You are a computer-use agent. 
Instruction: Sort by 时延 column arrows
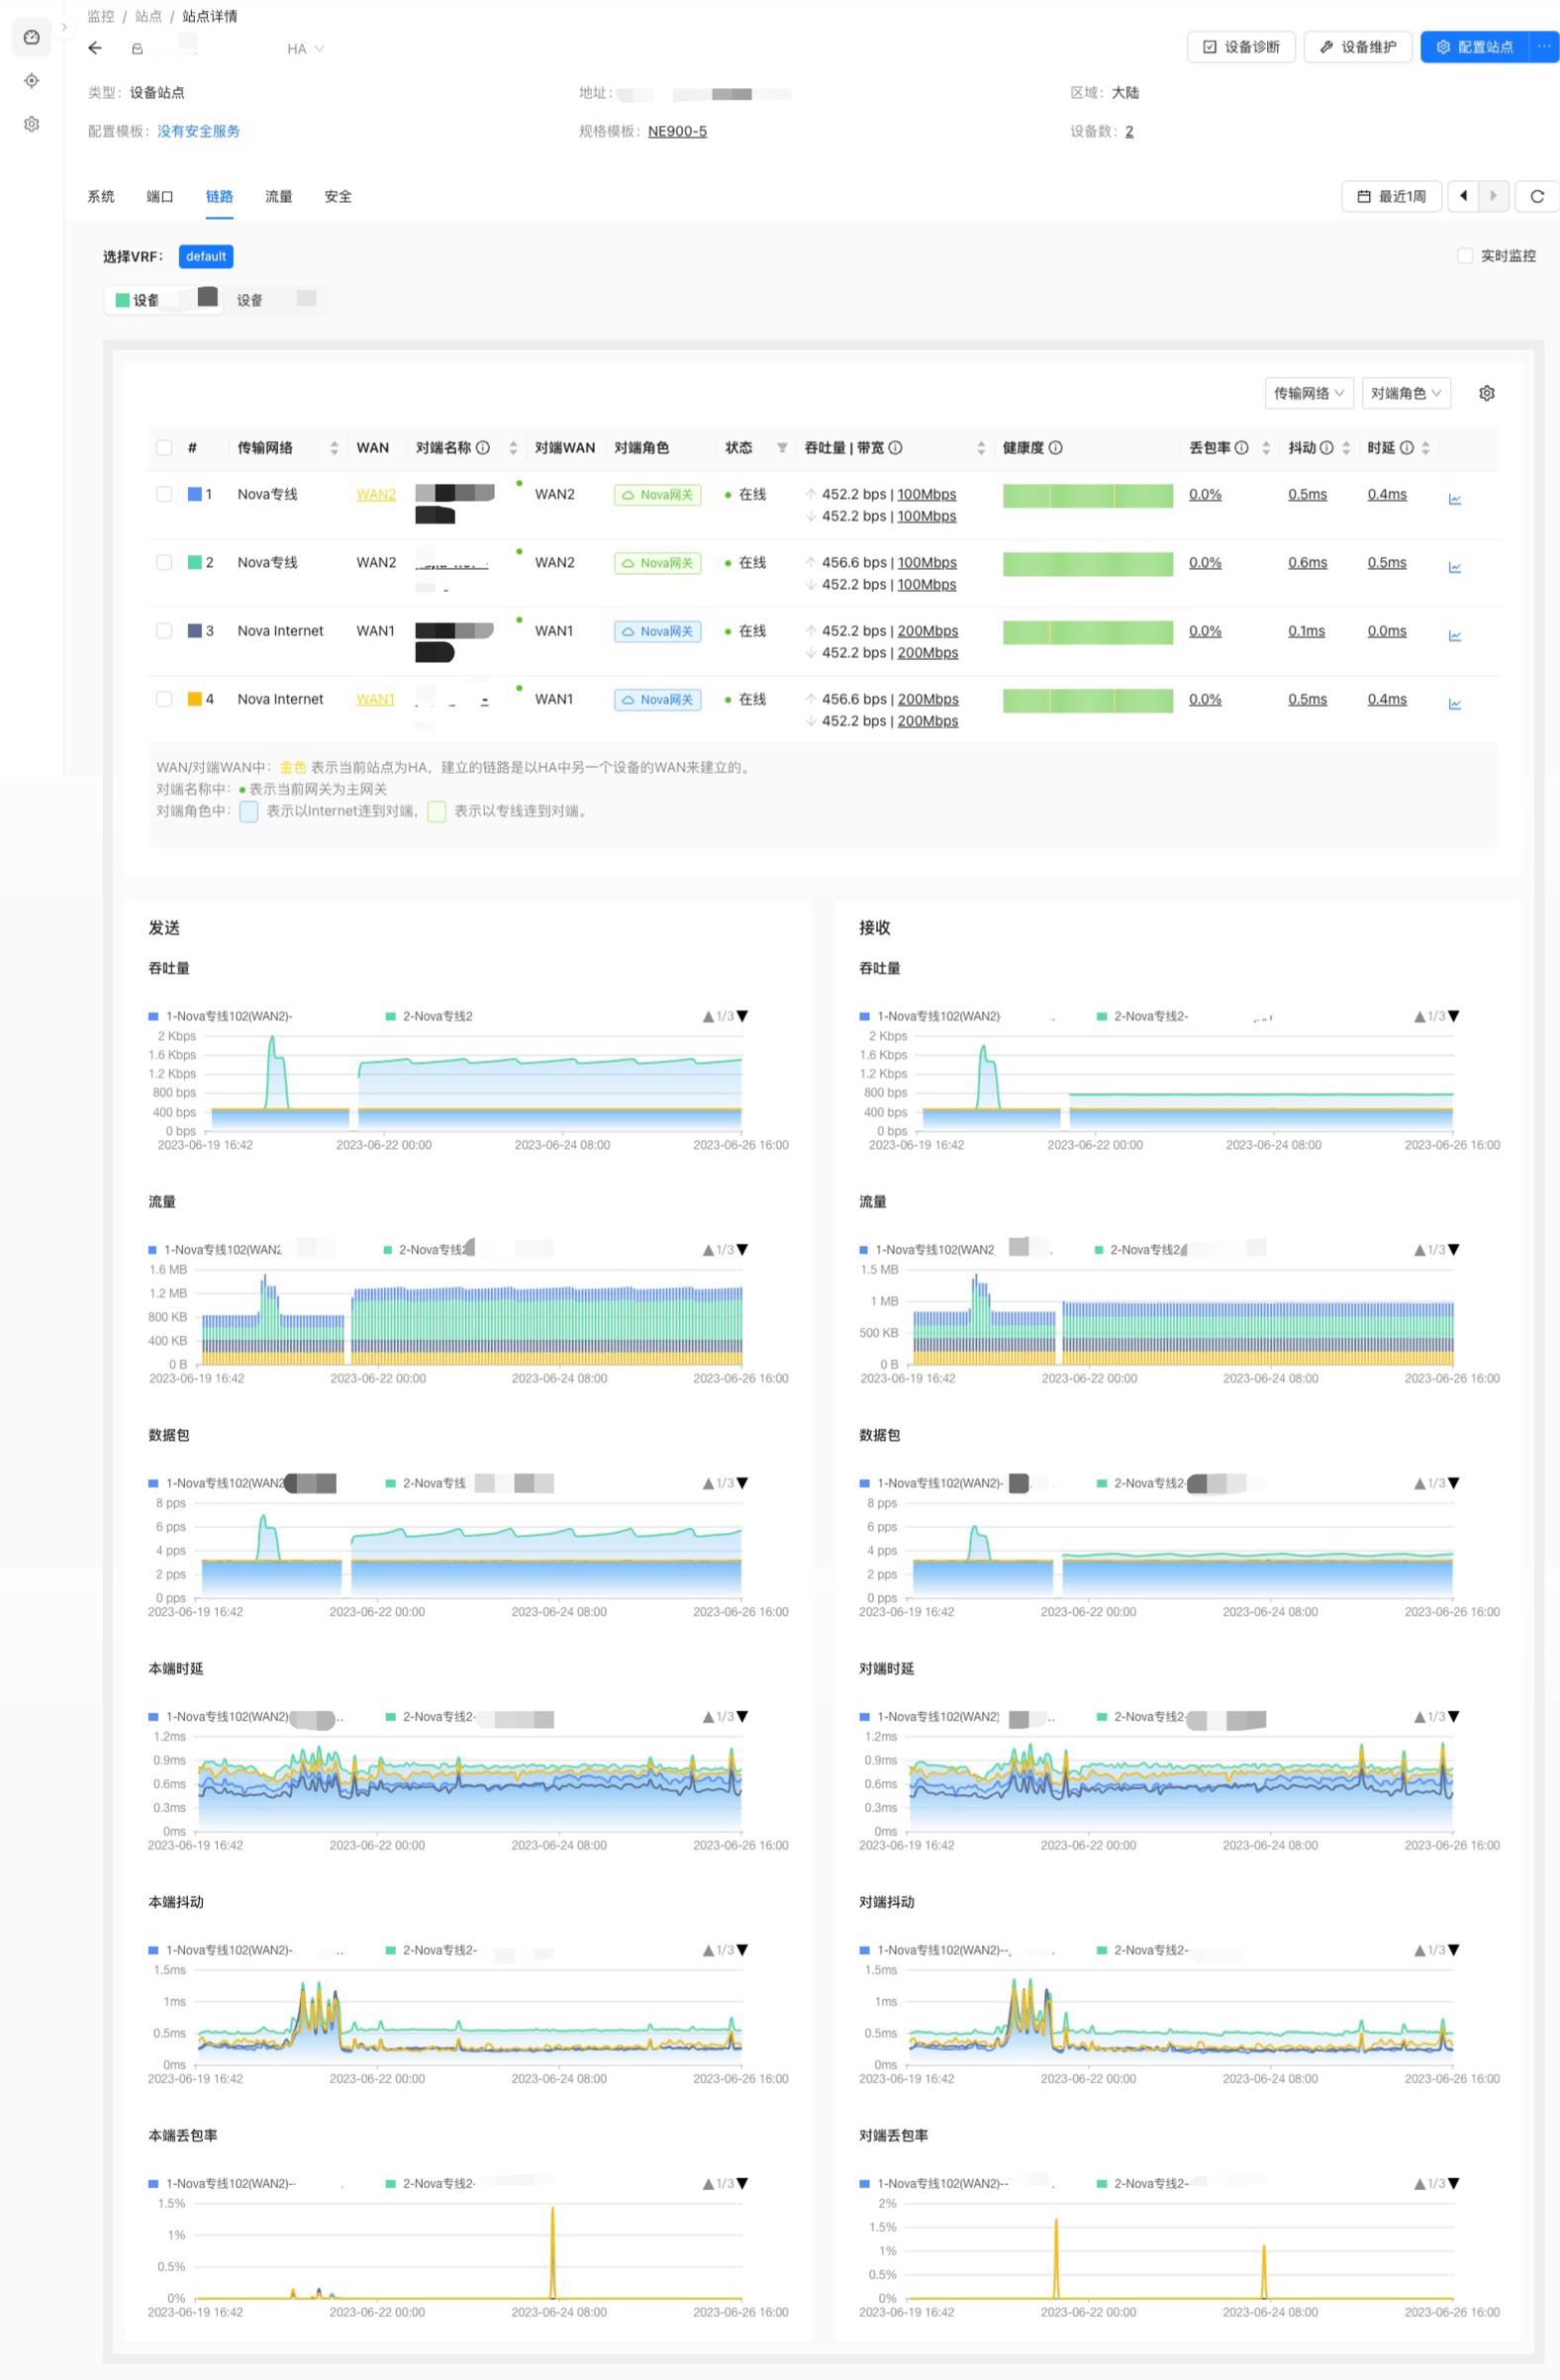pyautogui.click(x=1425, y=448)
